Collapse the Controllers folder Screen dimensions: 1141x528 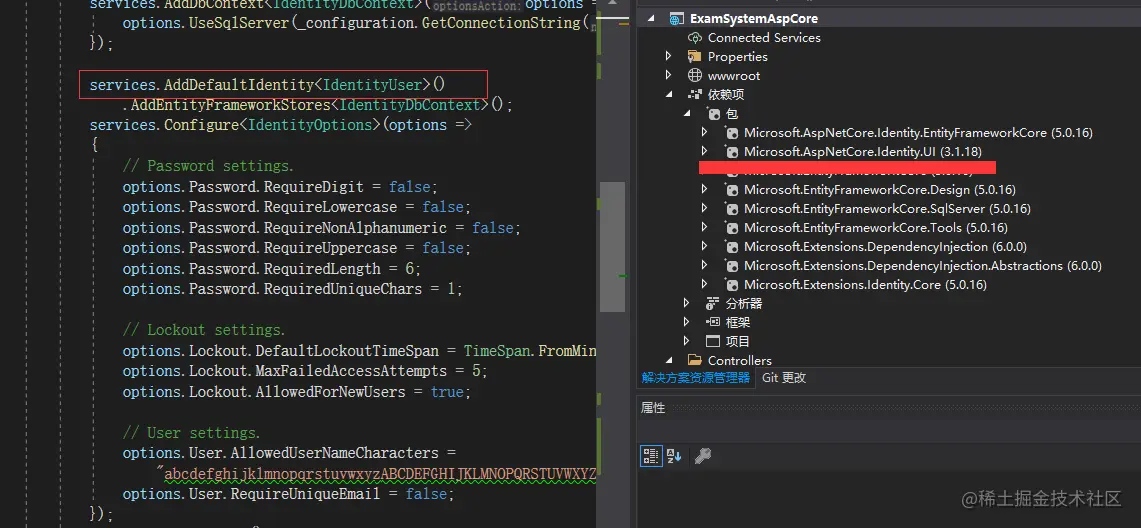[669, 360]
